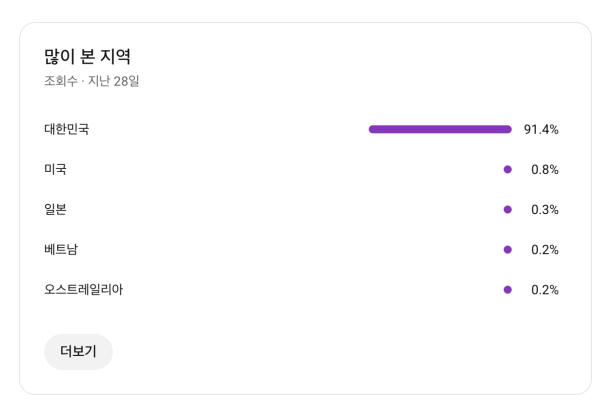Click the separator dot in the subtitle
Screen dimensions: 600x404
click(83, 81)
